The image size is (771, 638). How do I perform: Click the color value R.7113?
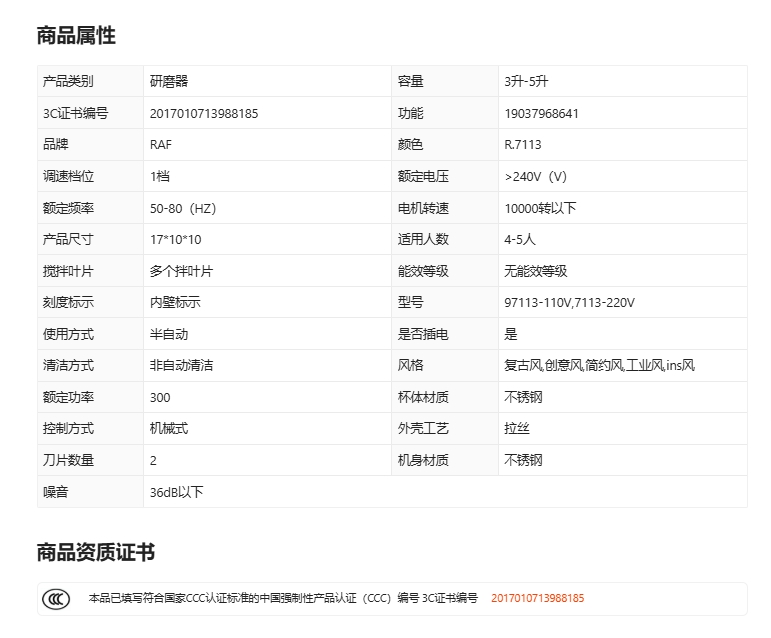click(523, 145)
